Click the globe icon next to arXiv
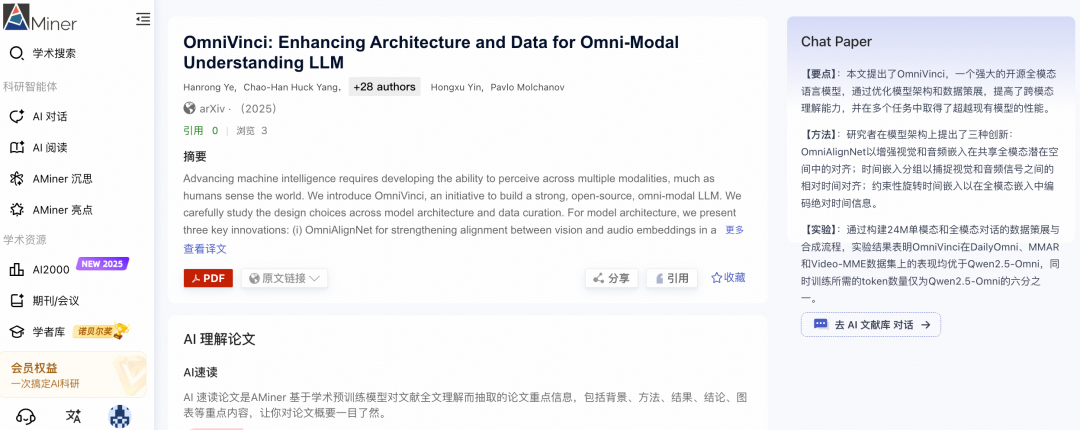This screenshot has height=430, width=1080. click(189, 108)
